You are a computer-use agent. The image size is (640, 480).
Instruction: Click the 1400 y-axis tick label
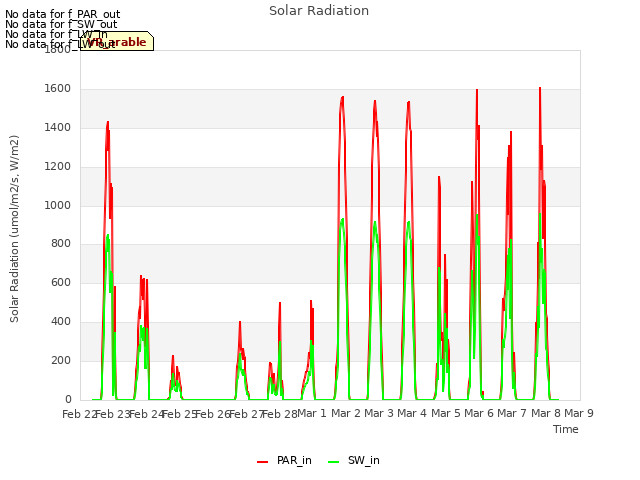tap(58, 128)
